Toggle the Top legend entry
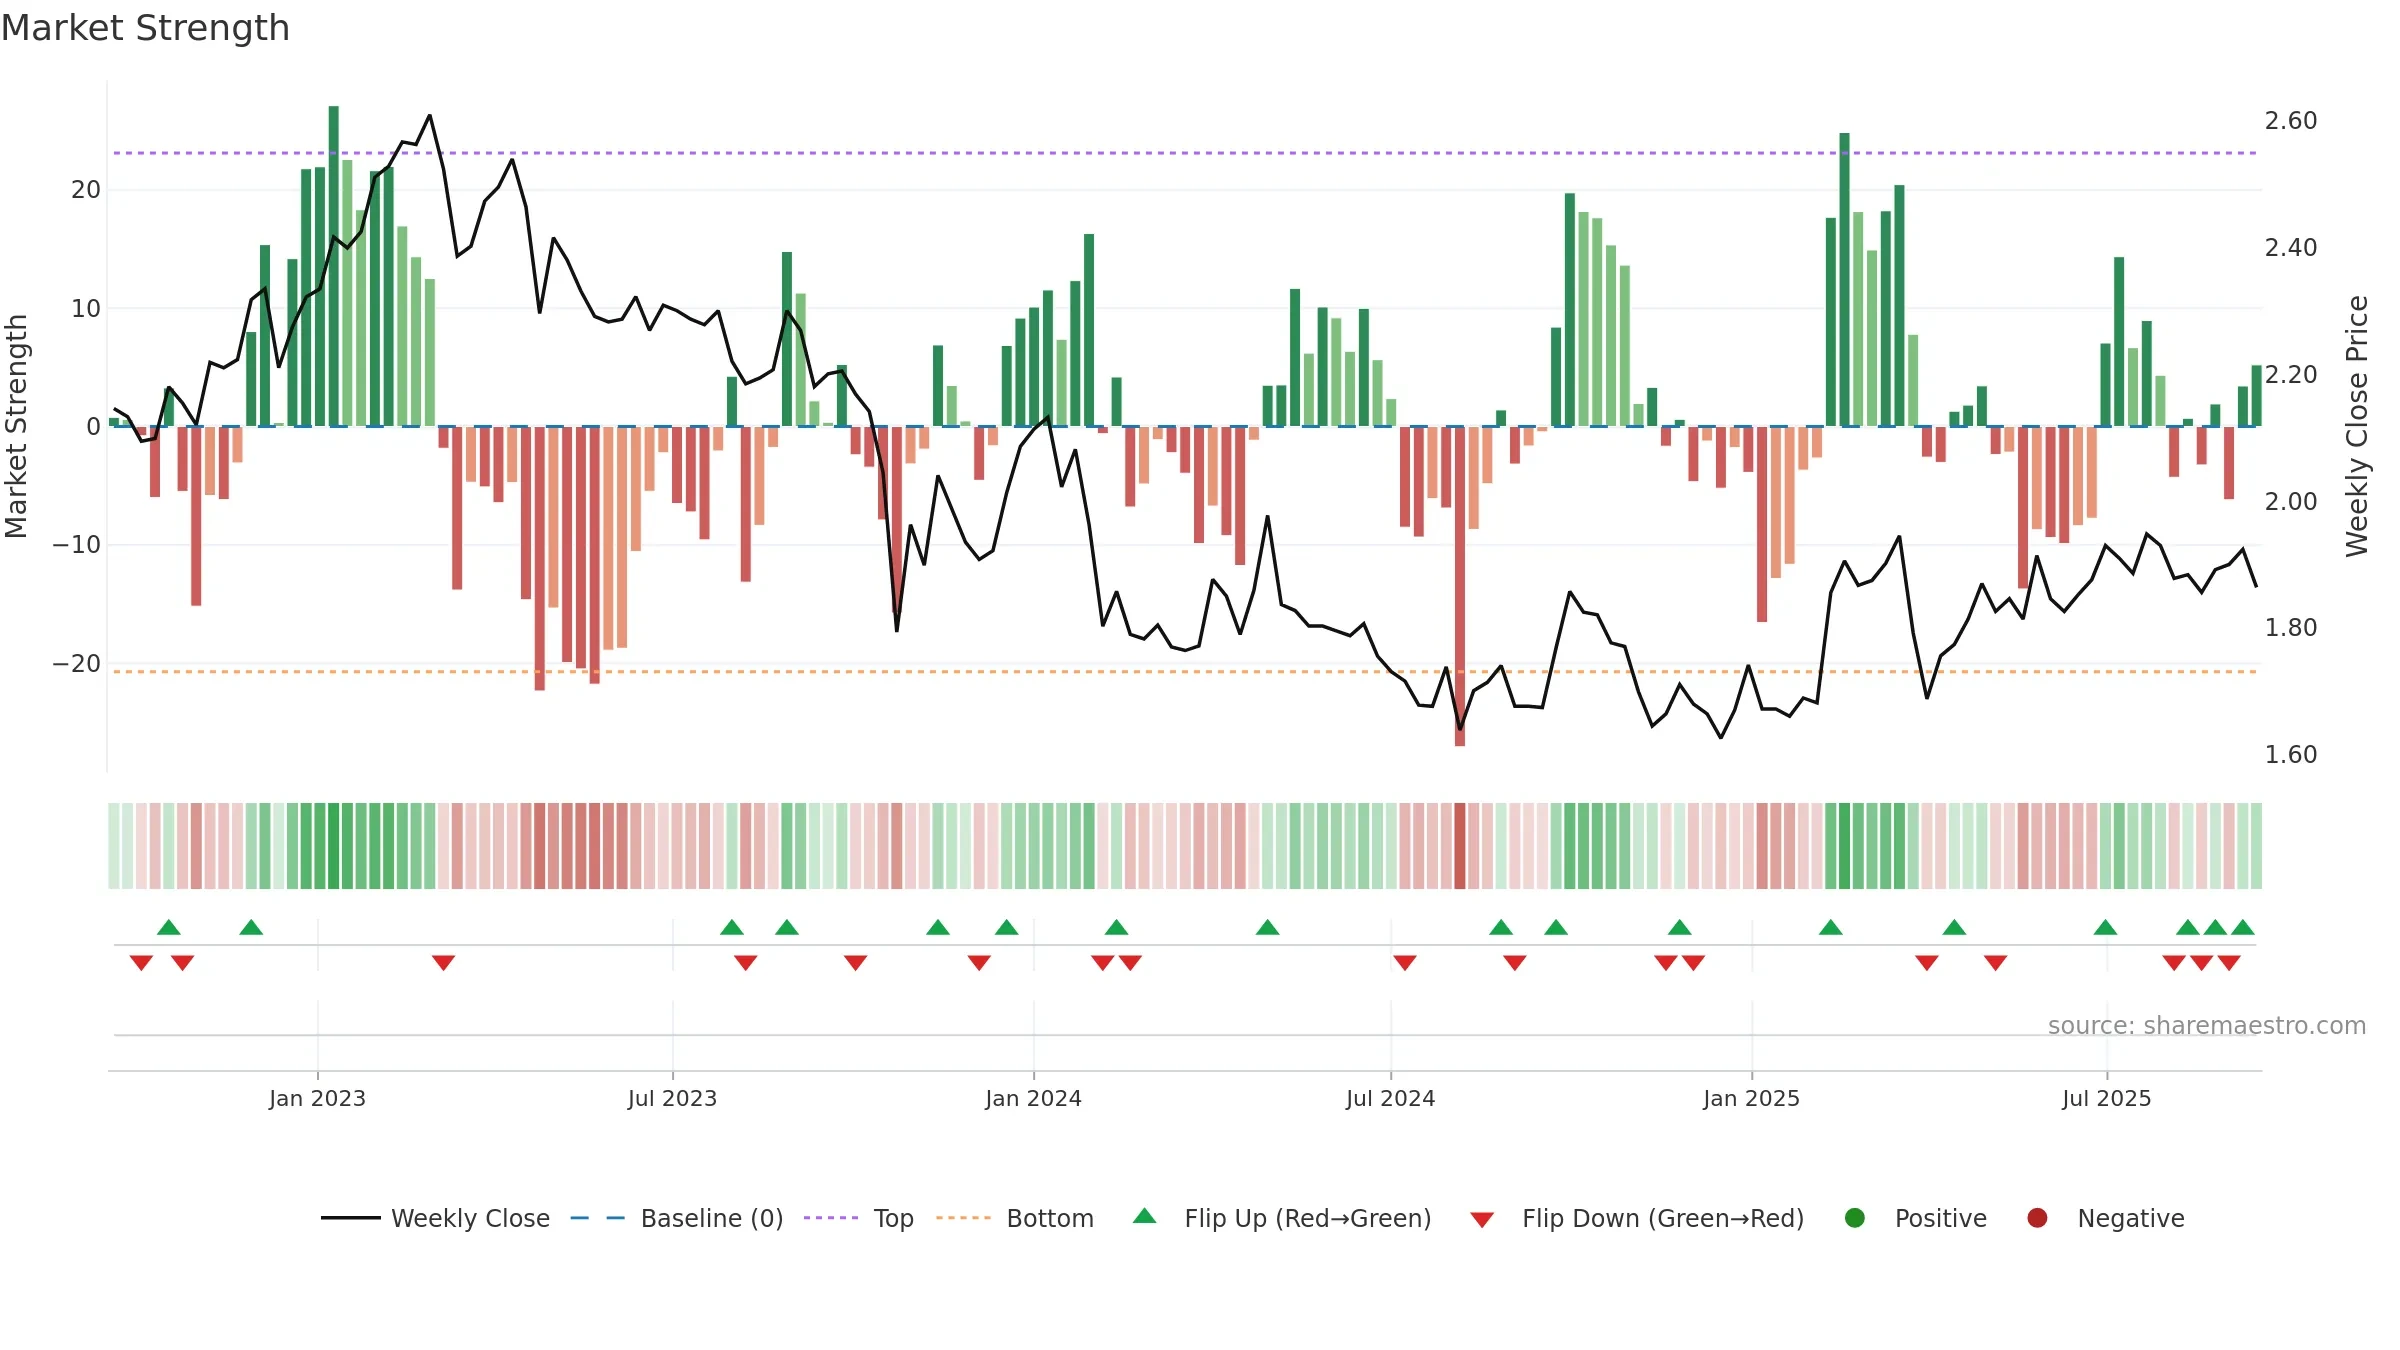 pos(859,1218)
